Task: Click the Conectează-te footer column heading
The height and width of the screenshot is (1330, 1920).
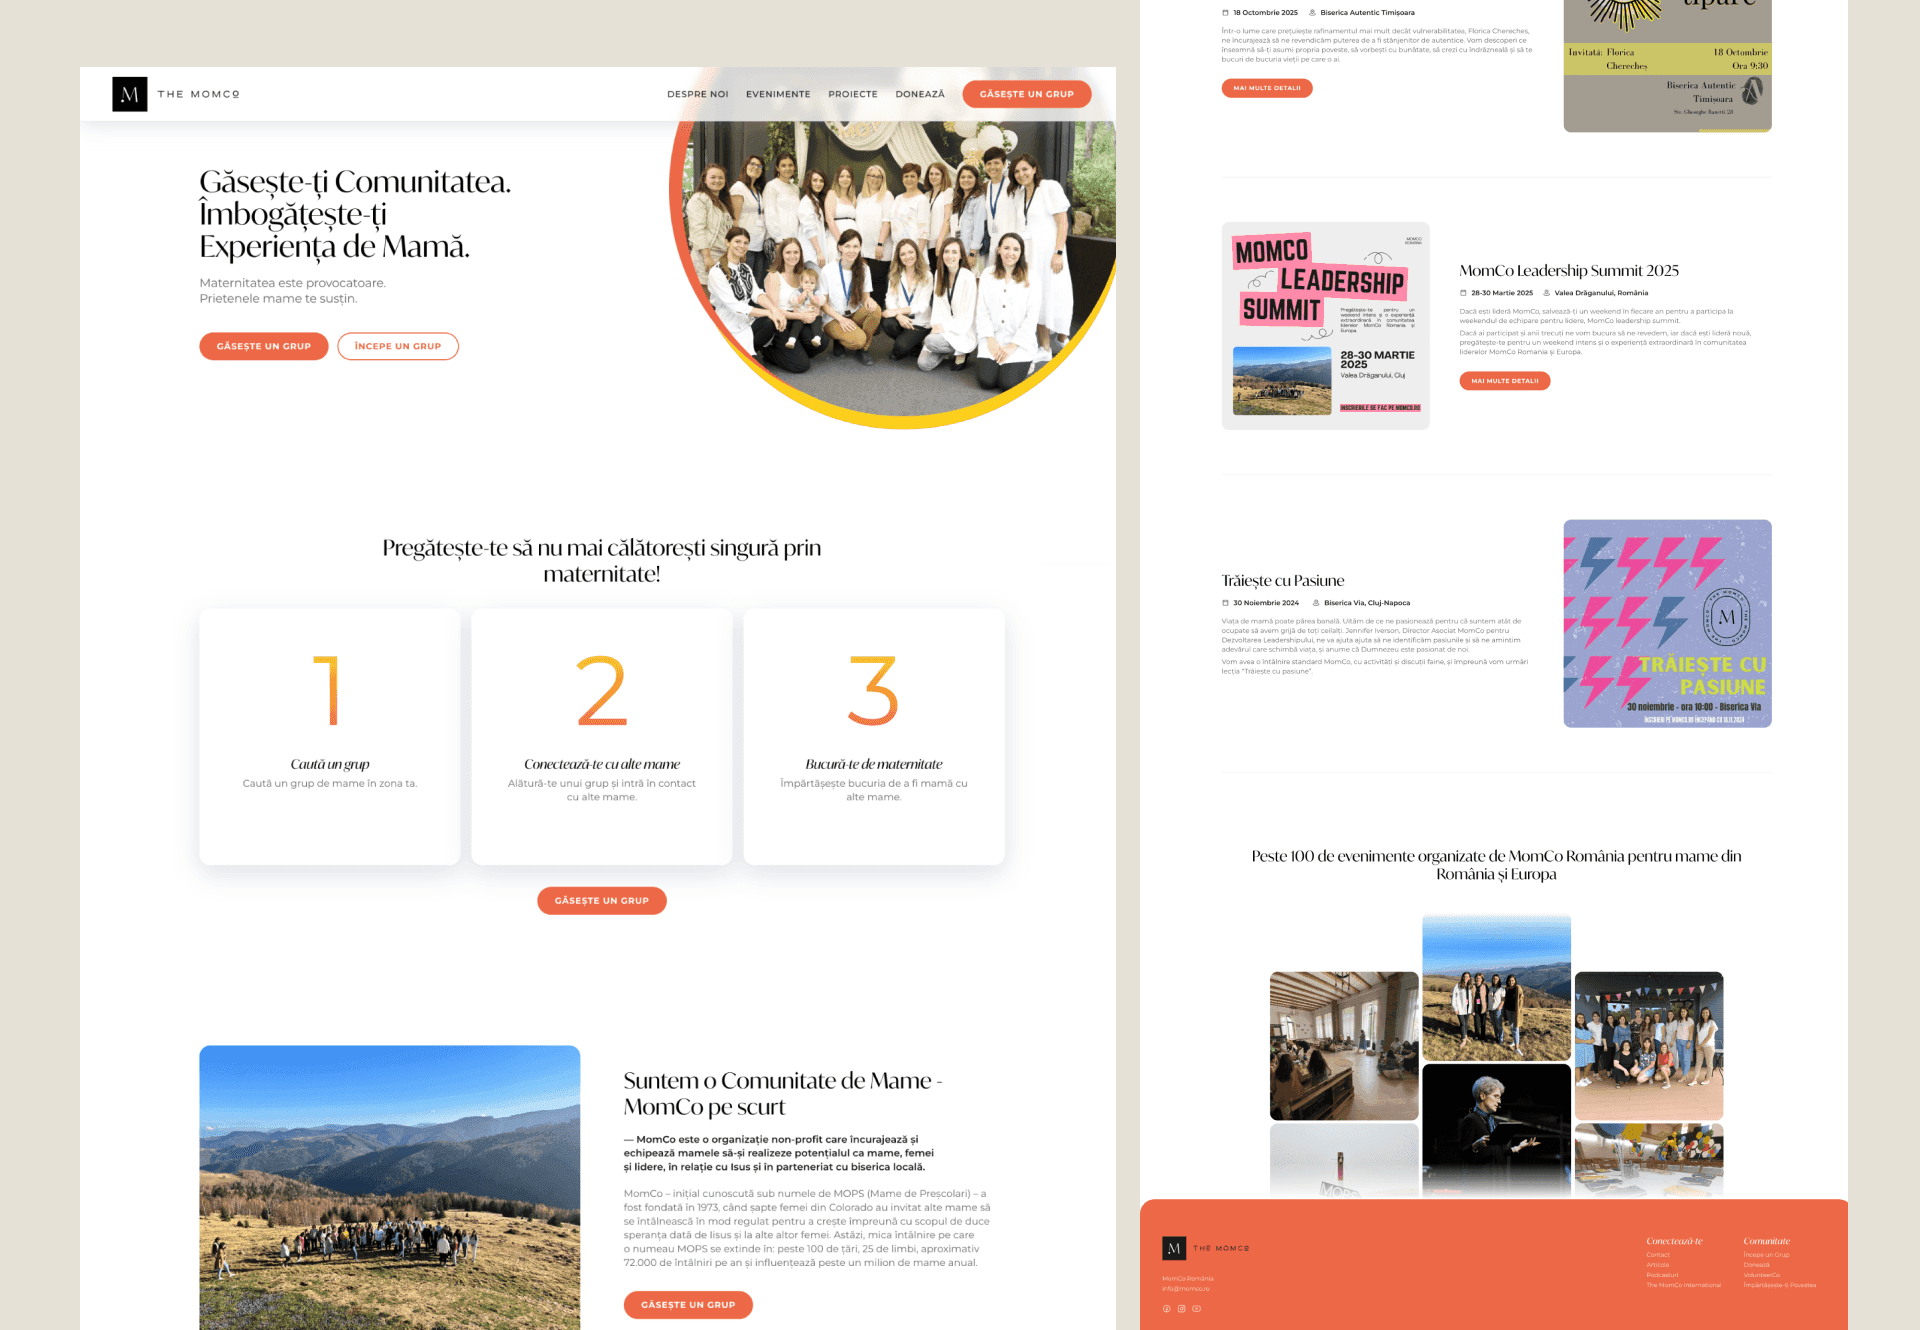Action: click(x=1674, y=1241)
